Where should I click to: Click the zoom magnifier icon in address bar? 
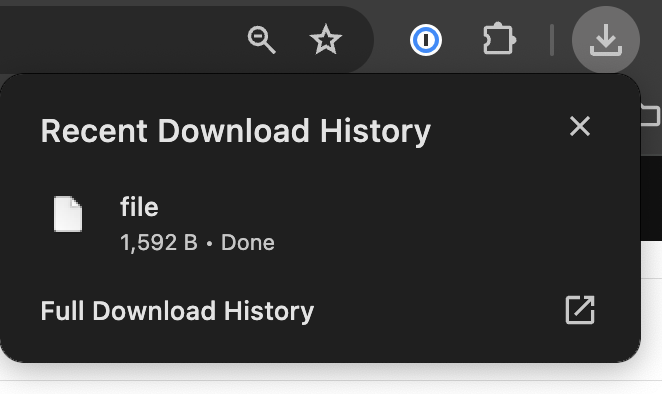pyautogui.click(x=261, y=40)
